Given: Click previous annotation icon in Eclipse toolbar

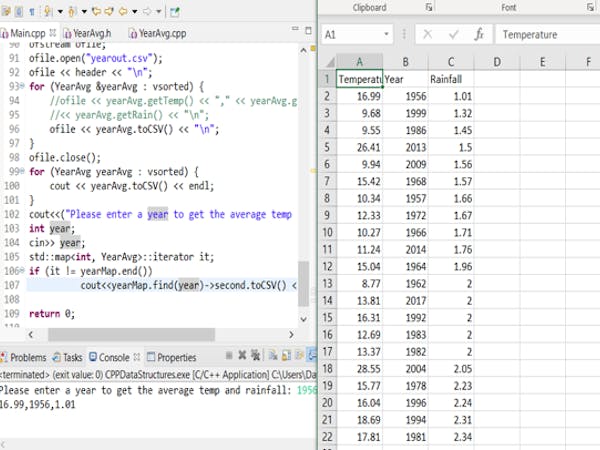Looking at the screenshot, I should tap(72, 11).
